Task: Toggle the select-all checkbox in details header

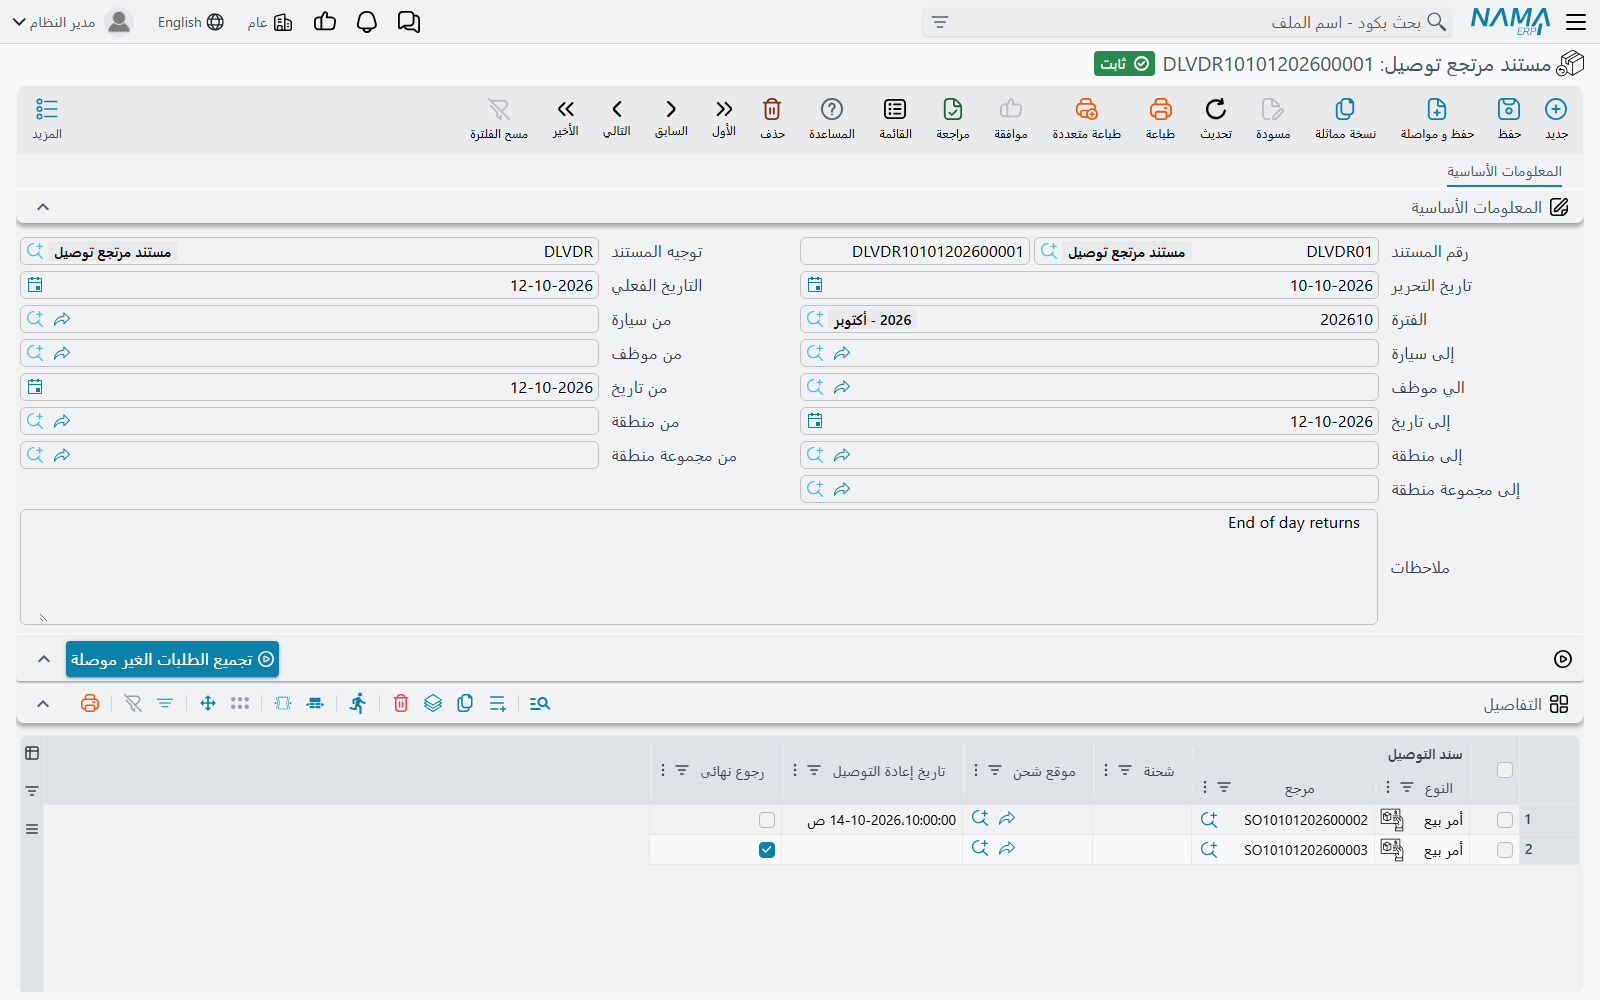Action: [1505, 770]
